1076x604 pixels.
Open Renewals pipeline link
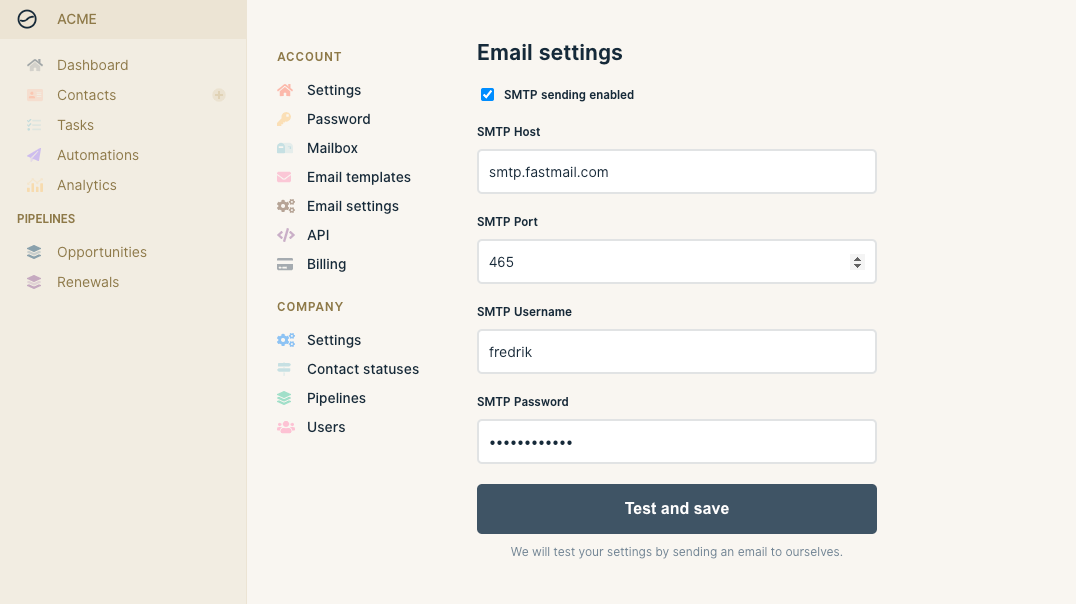coord(88,282)
